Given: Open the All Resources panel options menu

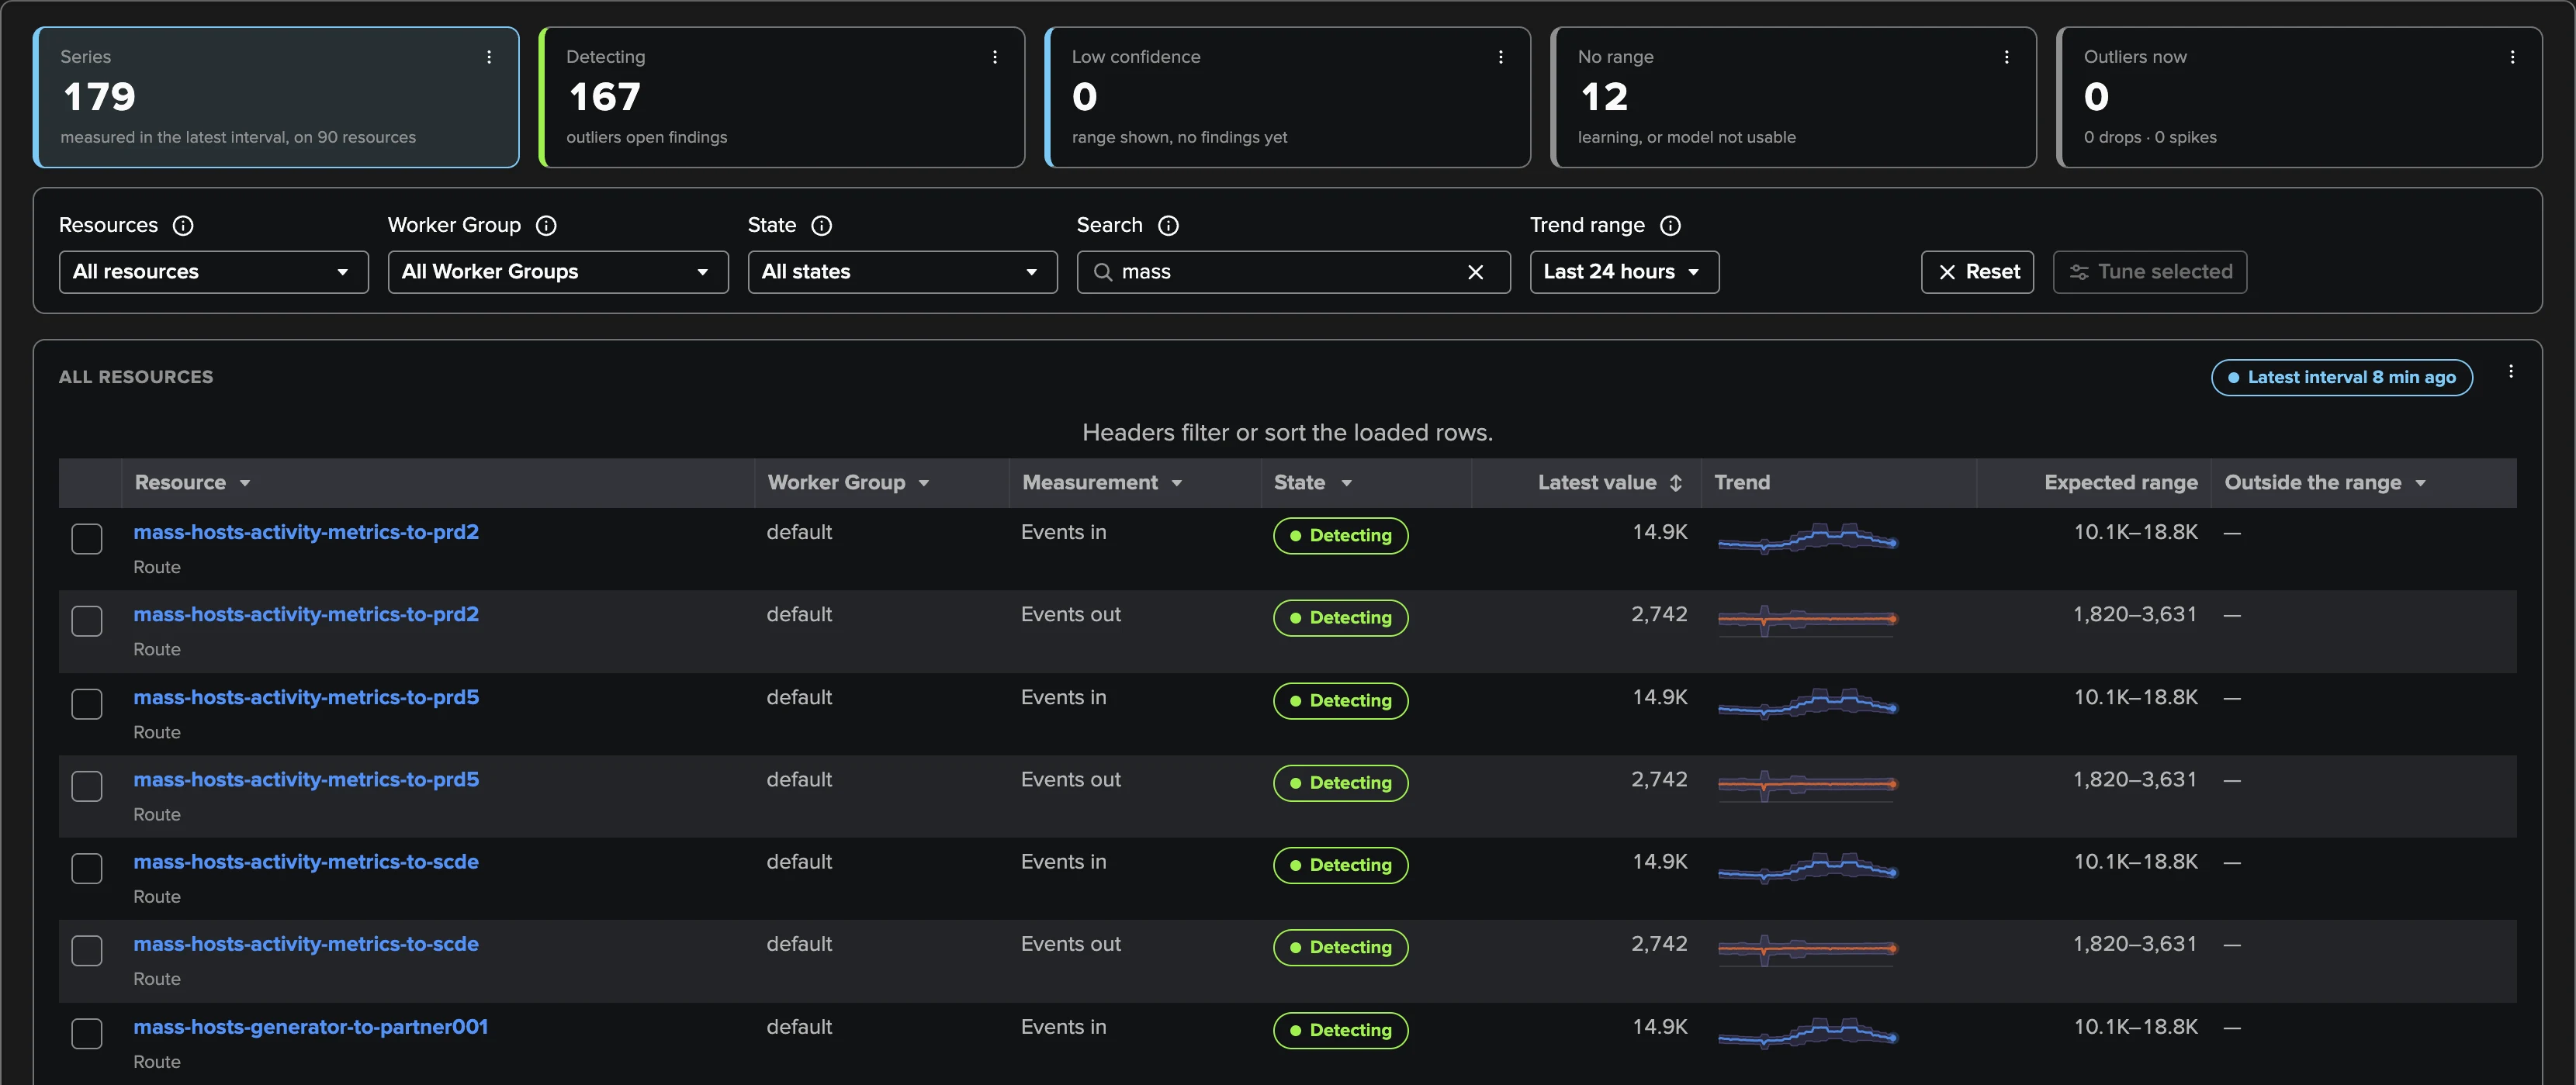Looking at the screenshot, I should [2511, 372].
